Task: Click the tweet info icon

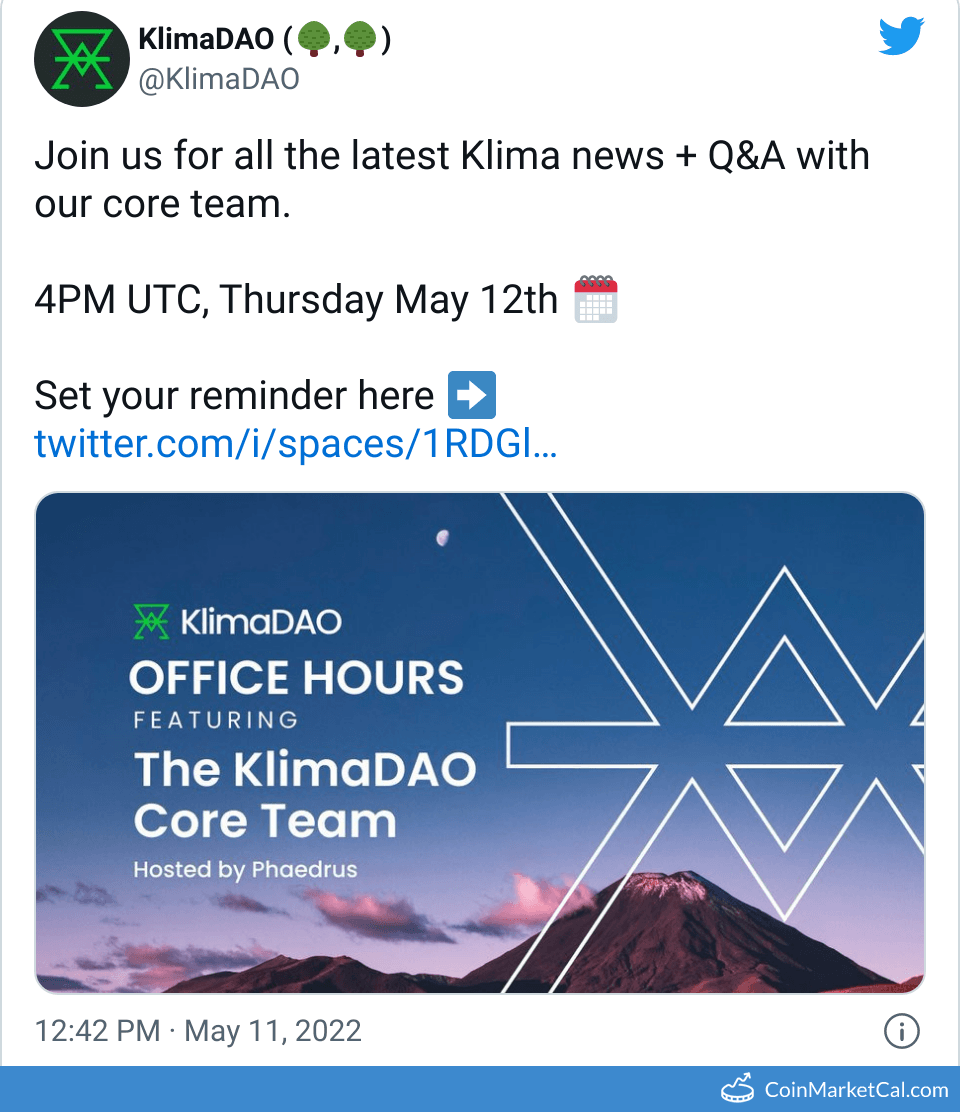Action: tap(902, 1030)
